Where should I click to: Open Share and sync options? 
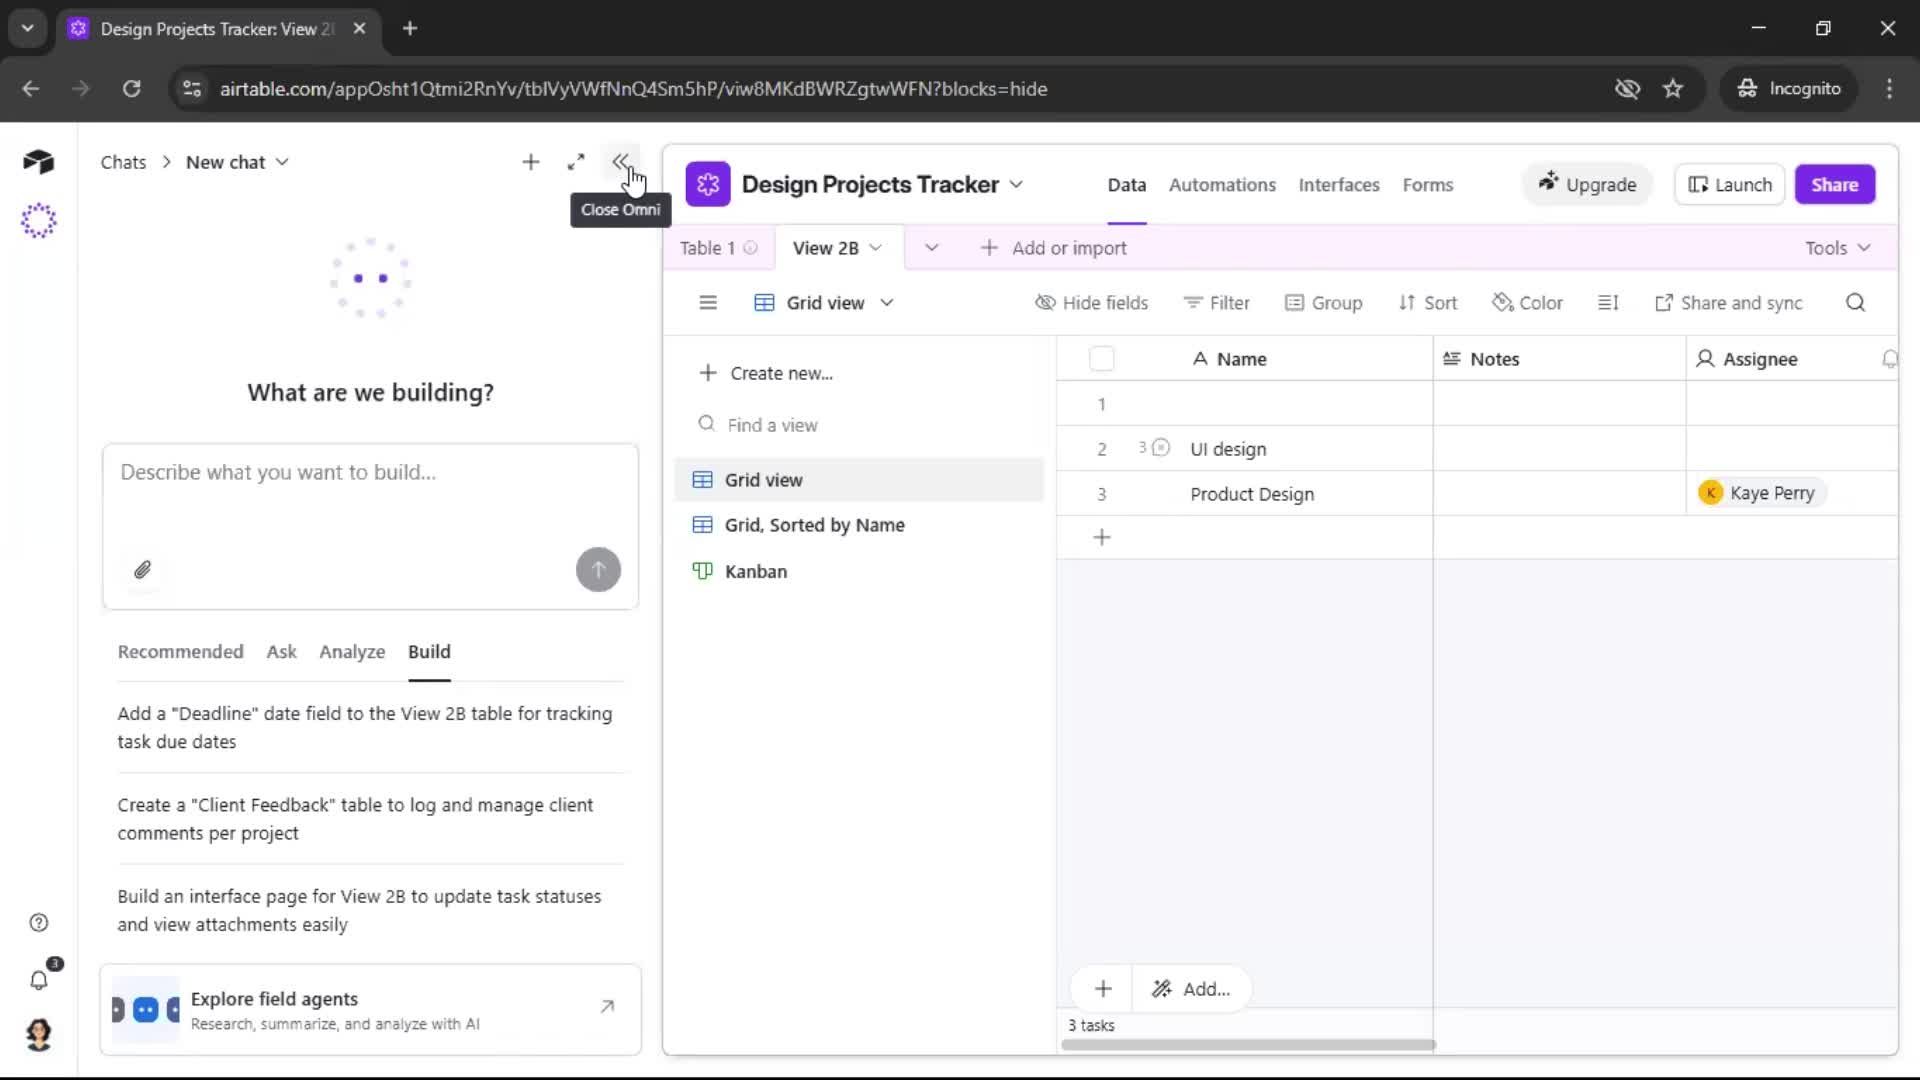click(1729, 303)
